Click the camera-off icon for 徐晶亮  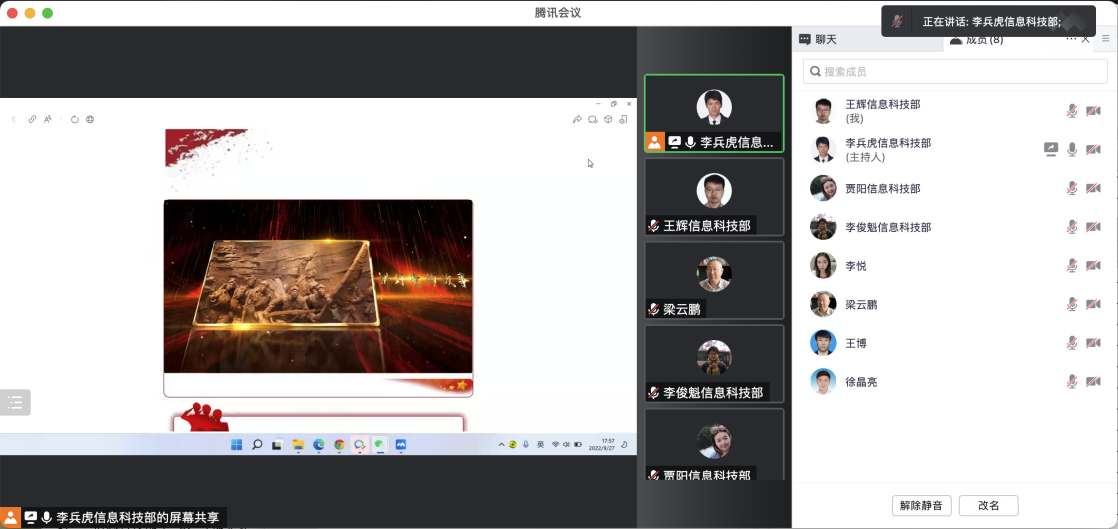point(1093,382)
